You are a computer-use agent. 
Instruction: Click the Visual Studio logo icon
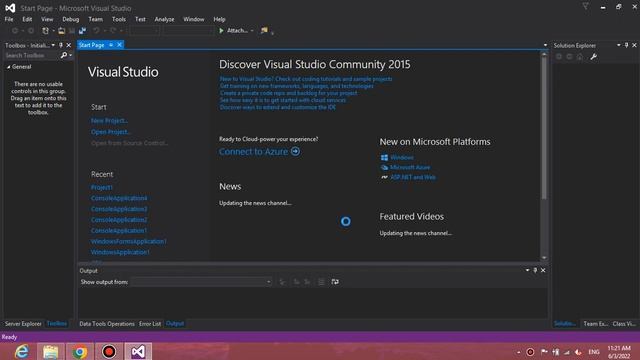coord(10,8)
